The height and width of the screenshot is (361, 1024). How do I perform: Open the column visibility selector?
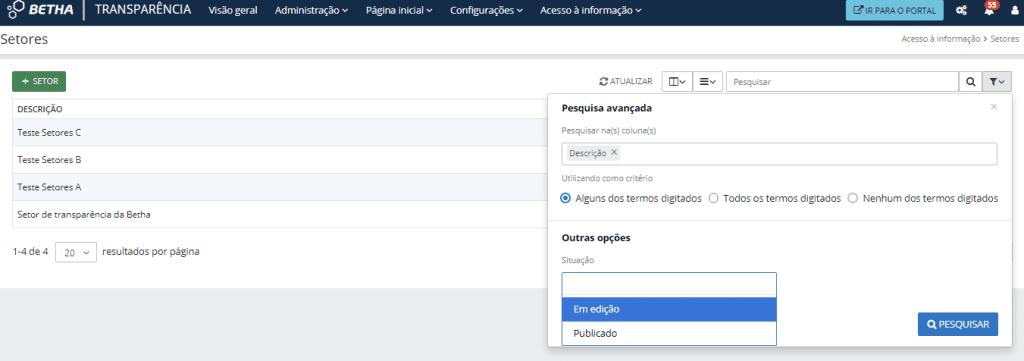(x=677, y=82)
